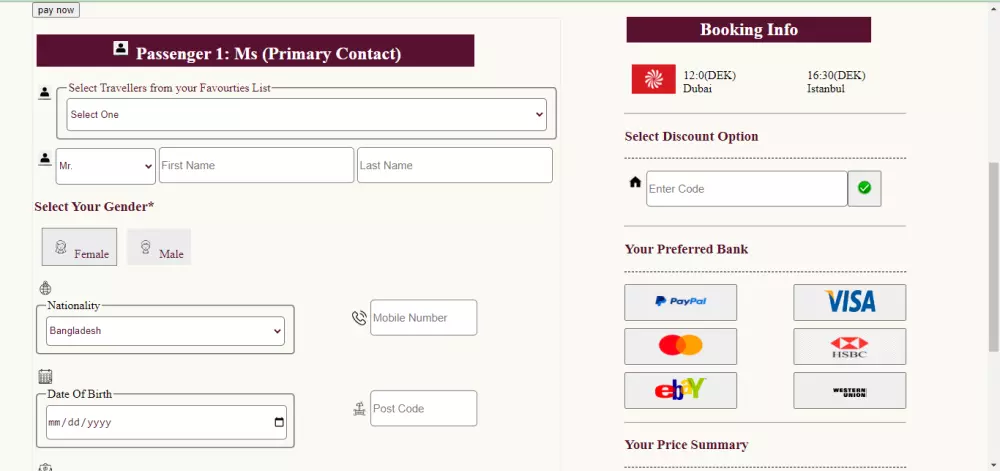The image size is (1000, 471).
Task: Expand the Nationality dropdown
Action: point(165,331)
